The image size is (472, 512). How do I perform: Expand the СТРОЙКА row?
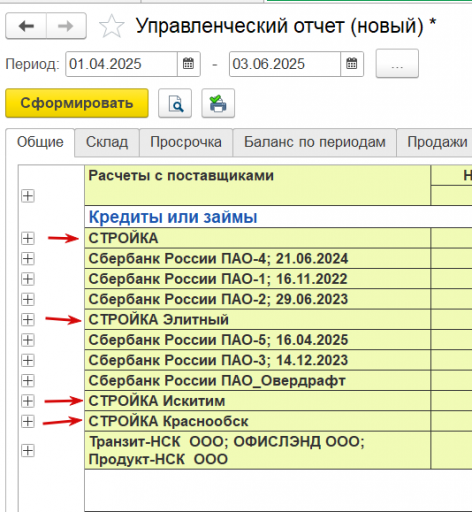(28, 238)
